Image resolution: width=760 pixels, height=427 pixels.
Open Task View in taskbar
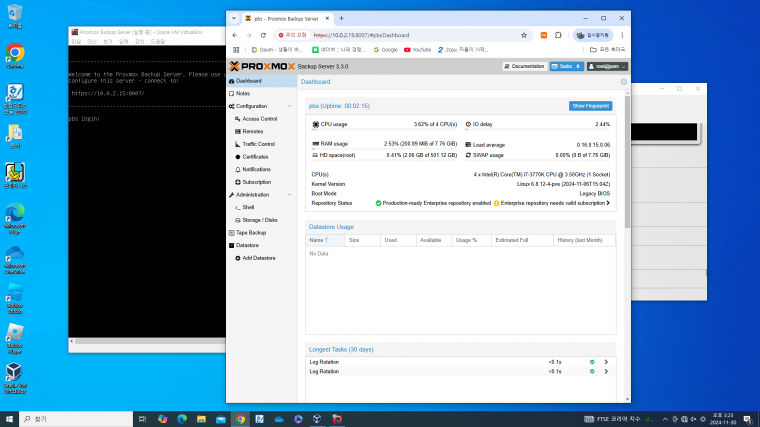point(142,419)
